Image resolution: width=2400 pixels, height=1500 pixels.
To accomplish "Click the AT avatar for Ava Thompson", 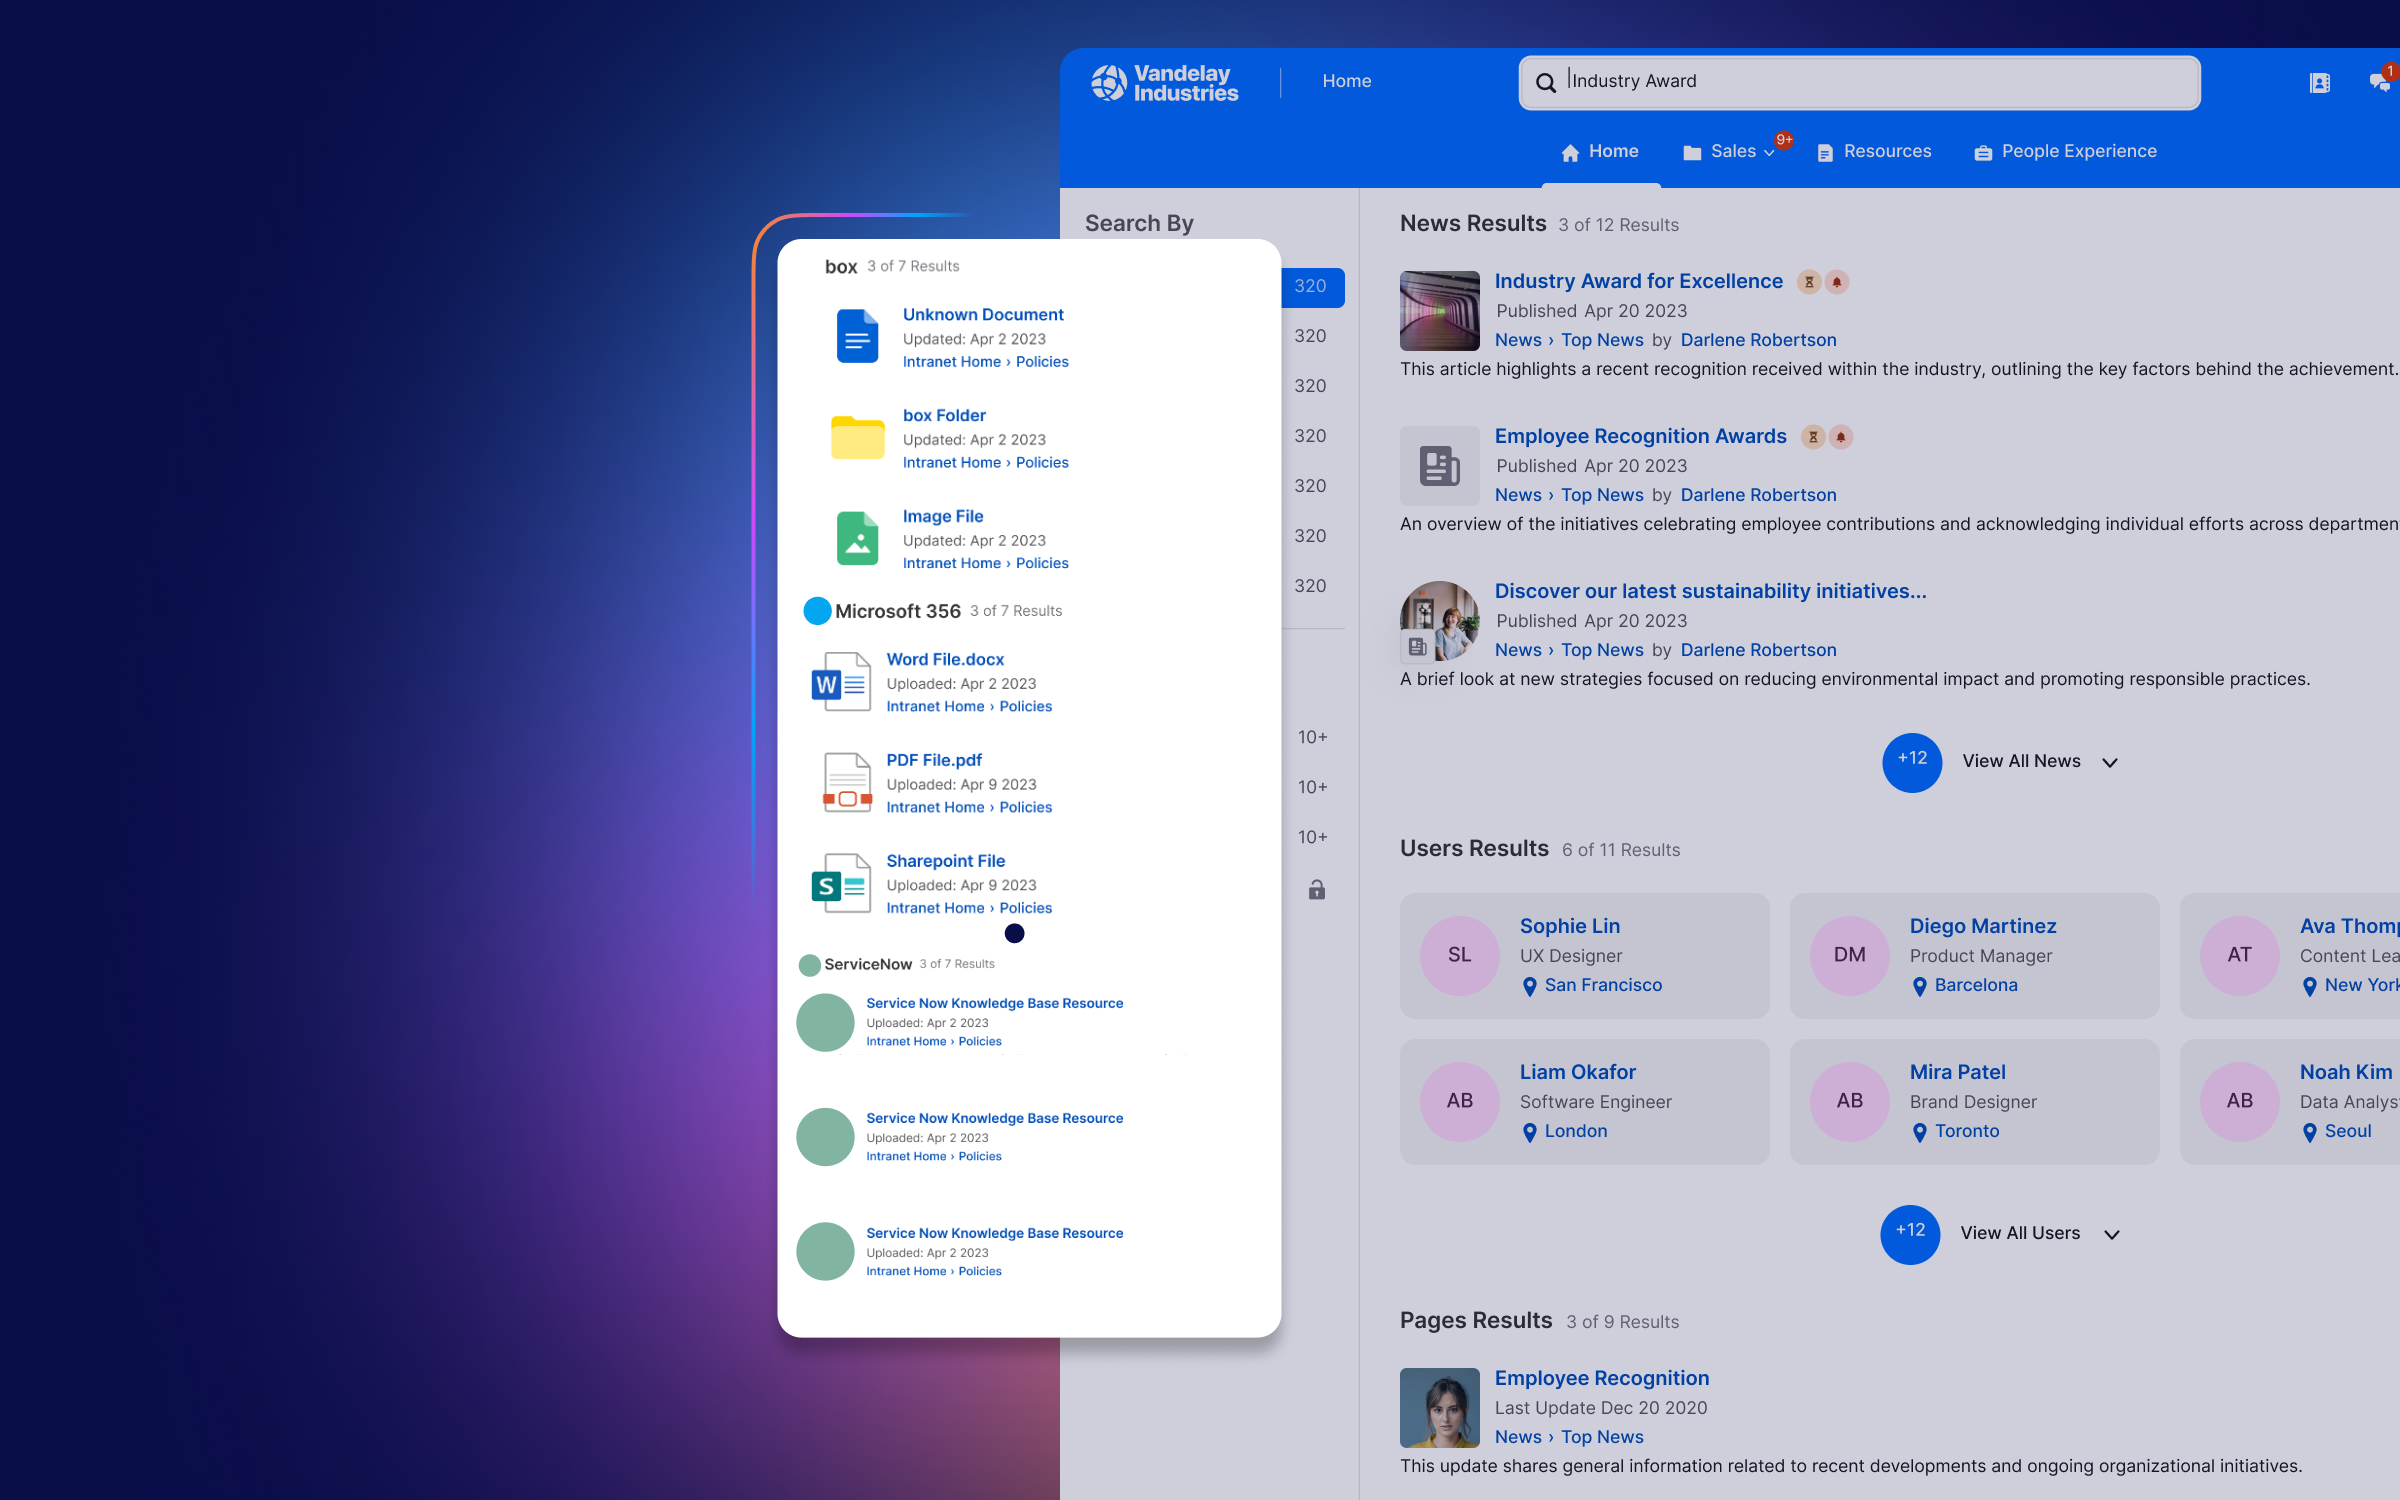I will click(2240, 955).
